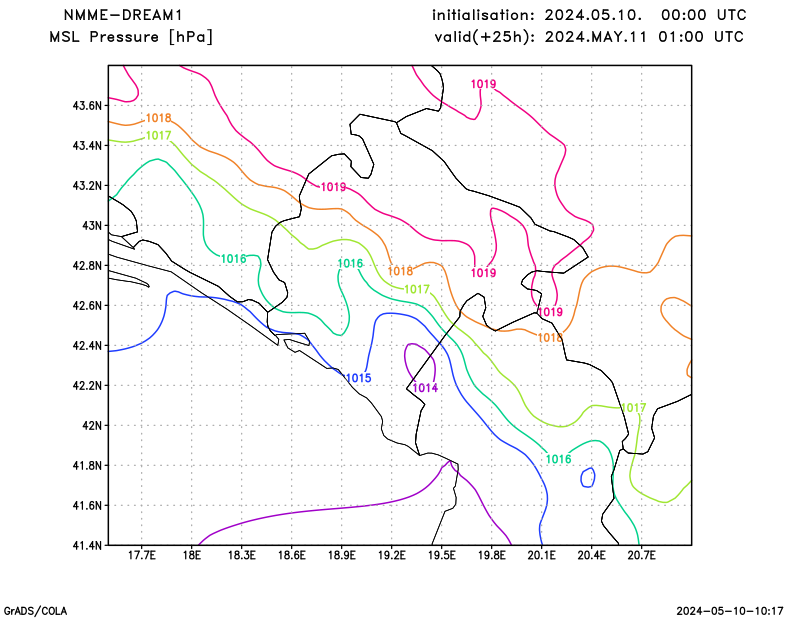This screenshot has height=618, width=800.
Task: Select the valid(+25h) 2024.MAY.11 01:00 UTC text
Action: (x=589, y=37)
